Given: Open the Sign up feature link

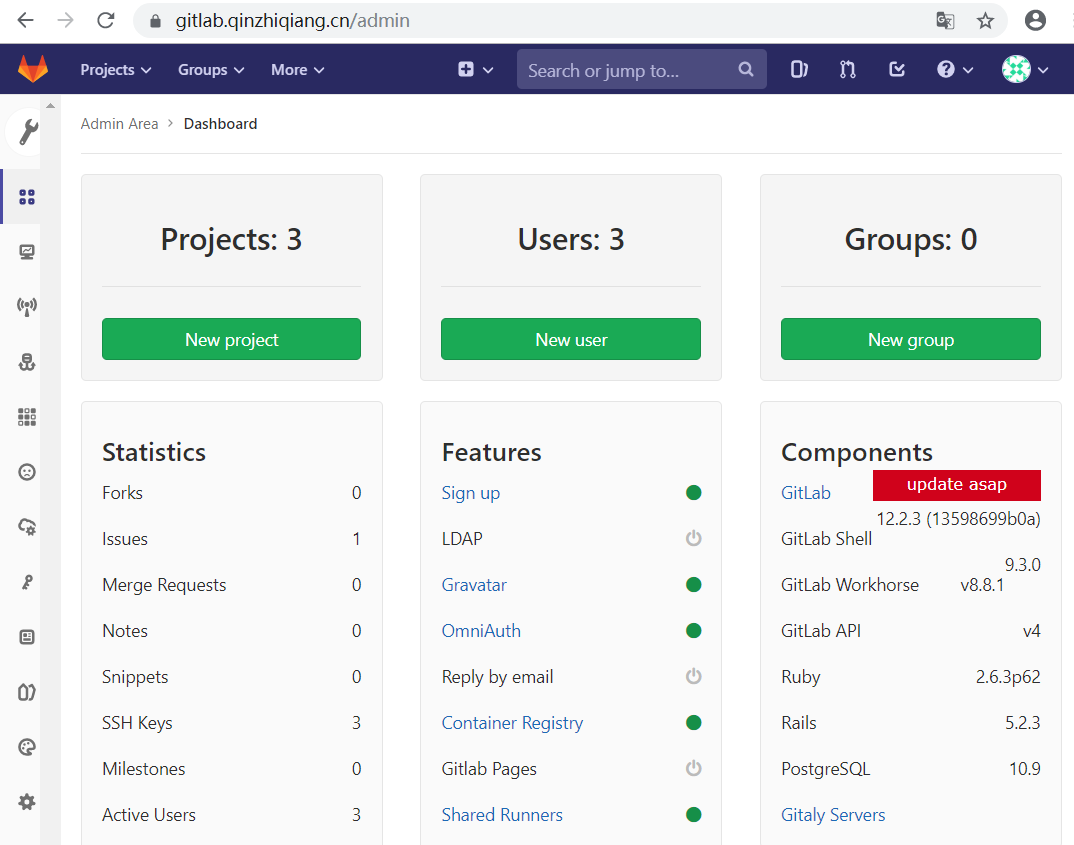Looking at the screenshot, I should click(x=471, y=493).
